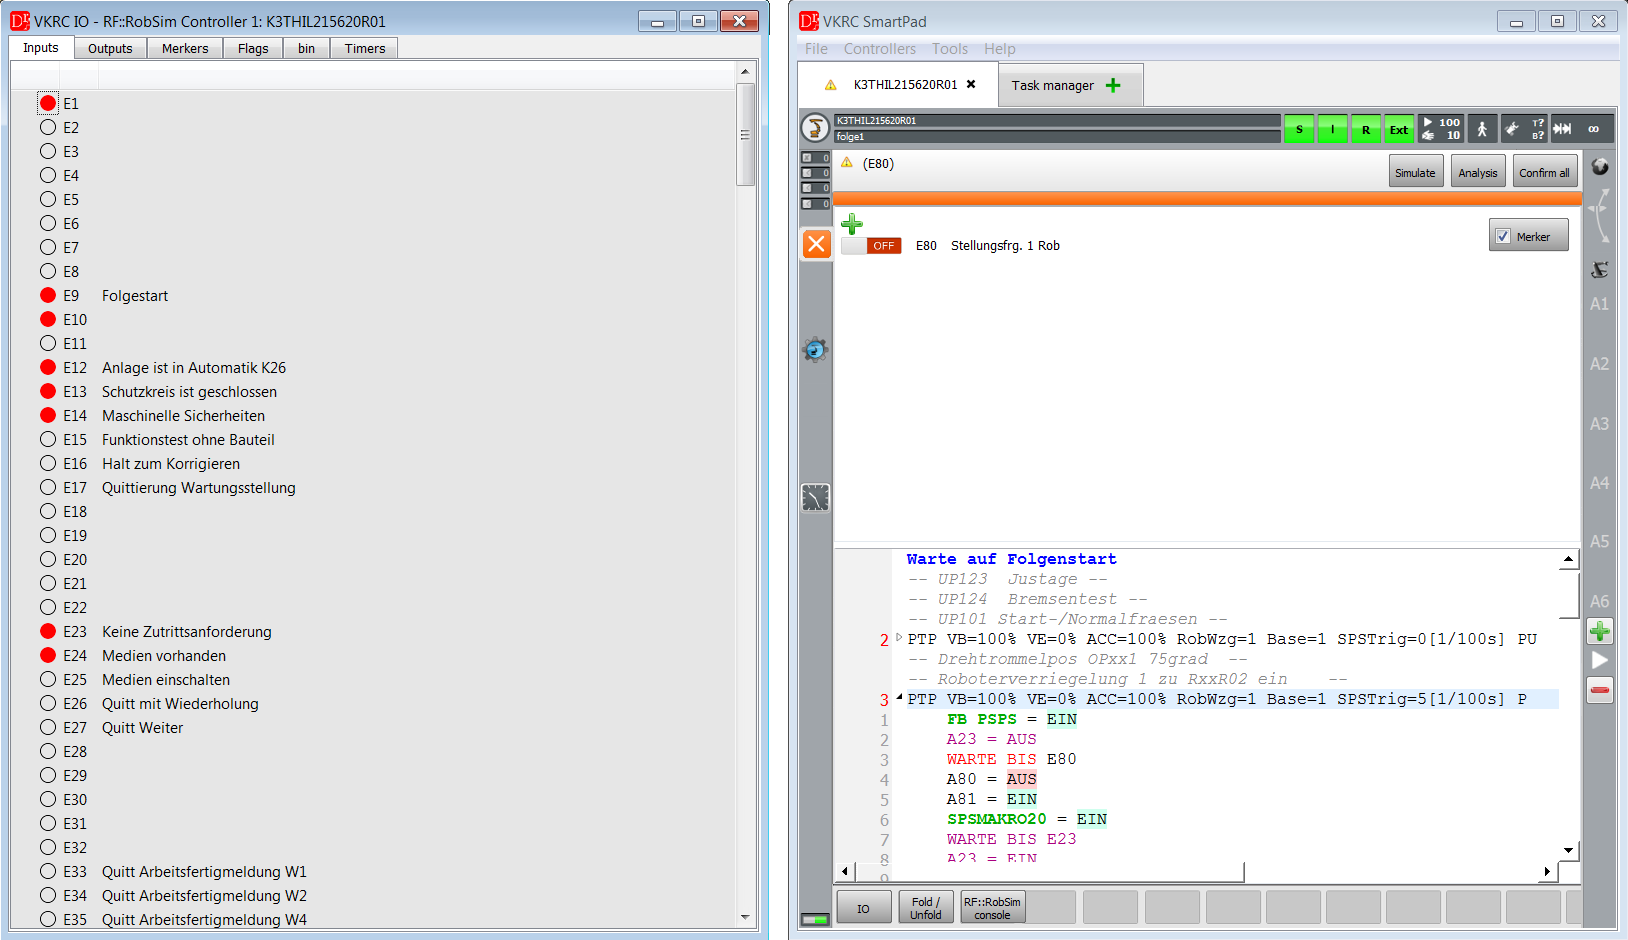This screenshot has height=940, width=1628.
Task: Select the 'SPSMAKRO20 = EIN' code line
Action: 1027,819
